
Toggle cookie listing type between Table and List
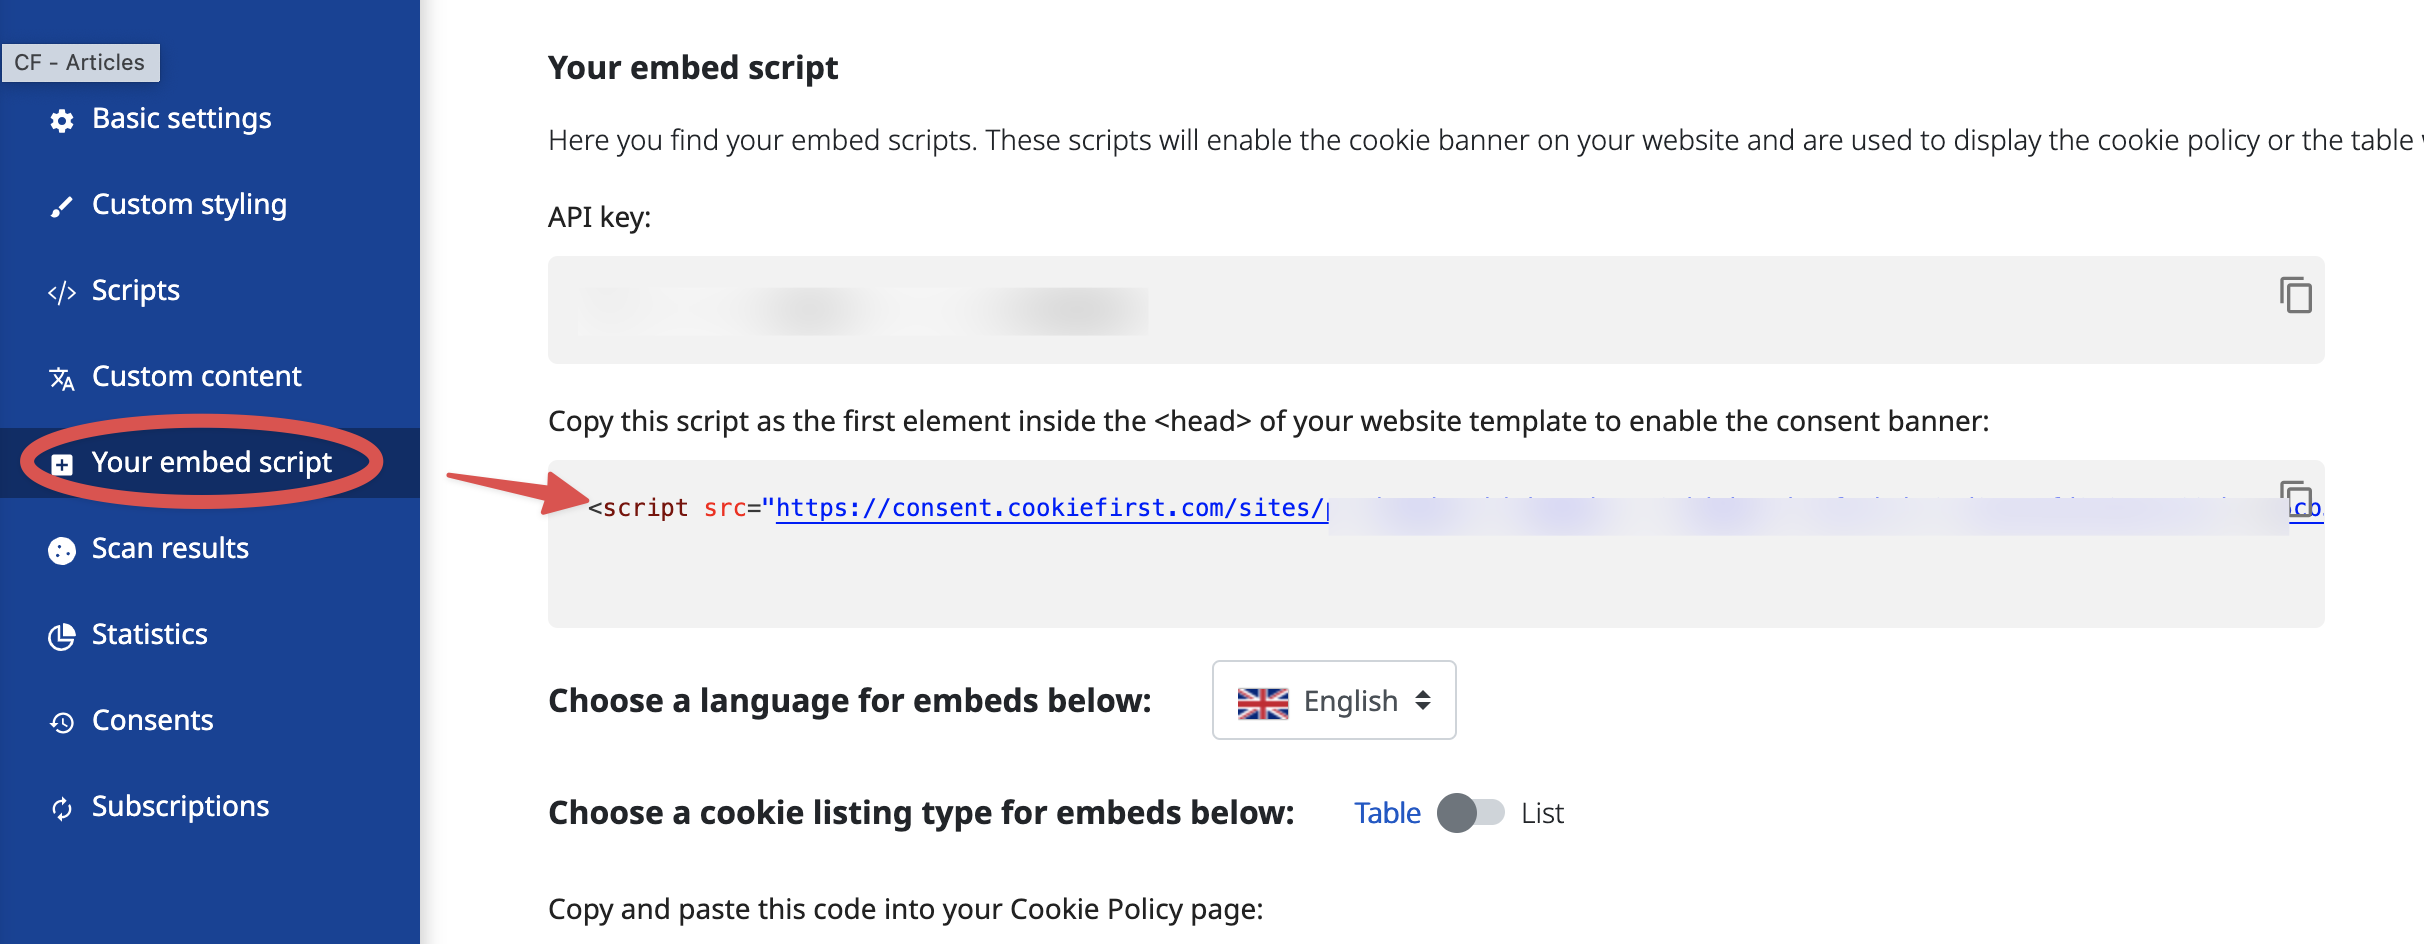(x=1470, y=813)
